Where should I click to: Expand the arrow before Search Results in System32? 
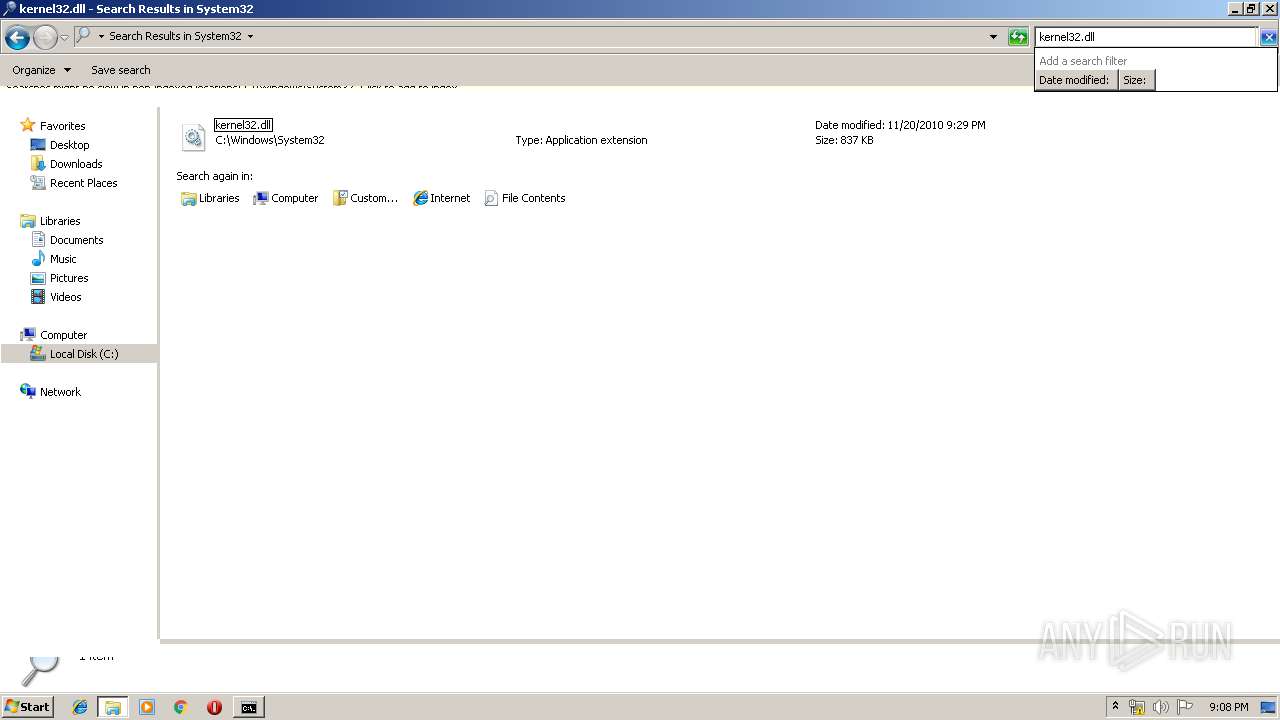(x=101, y=36)
